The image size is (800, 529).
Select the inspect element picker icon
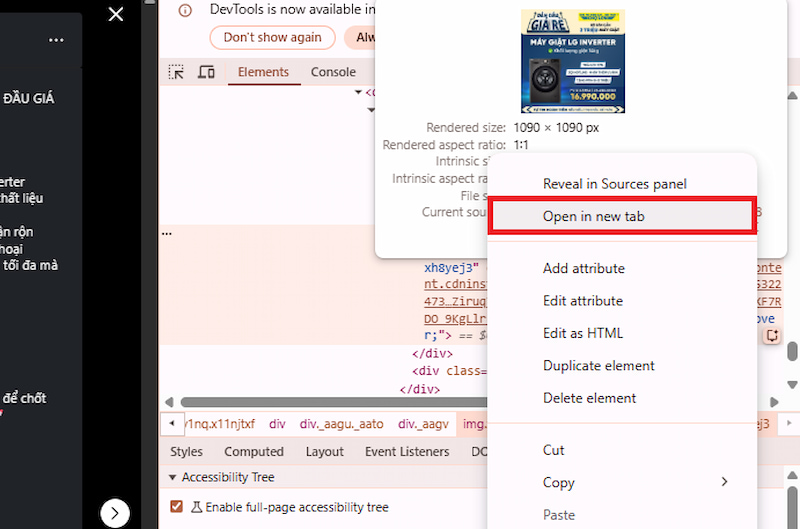click(176, 72)
